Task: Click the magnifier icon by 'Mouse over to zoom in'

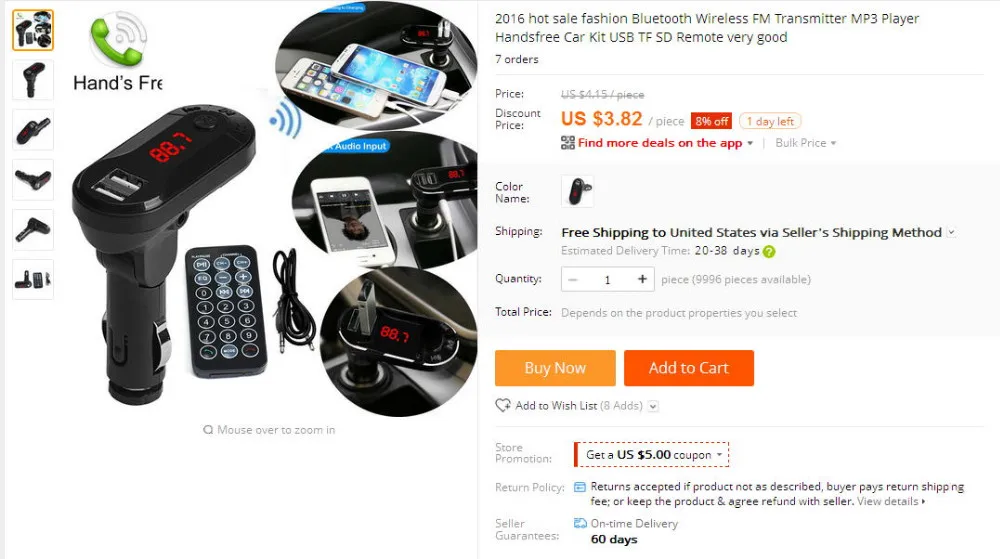Action: coord(208,430)
